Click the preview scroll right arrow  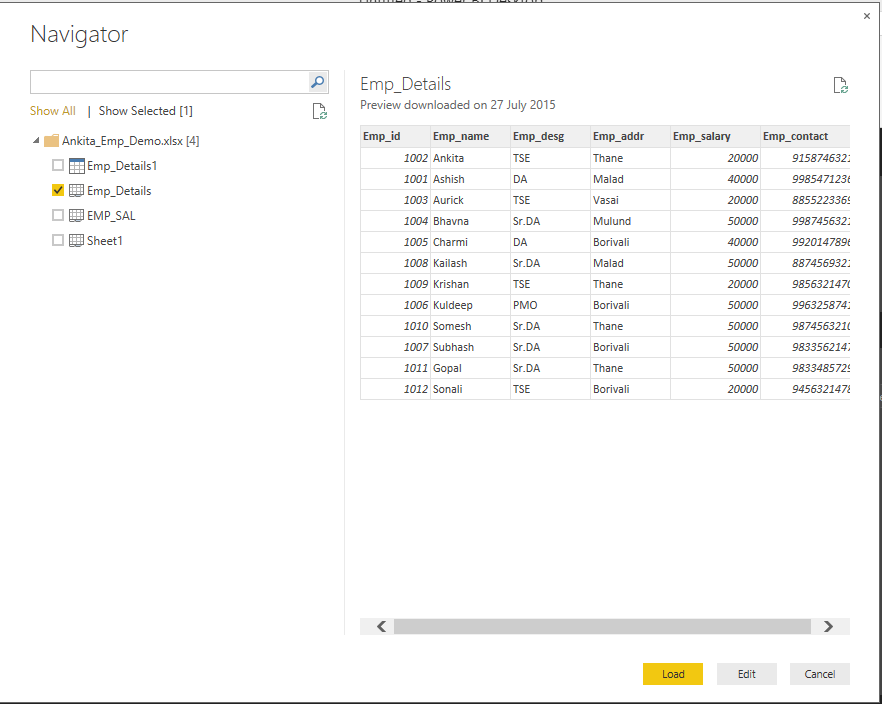[x=829, y=626]
